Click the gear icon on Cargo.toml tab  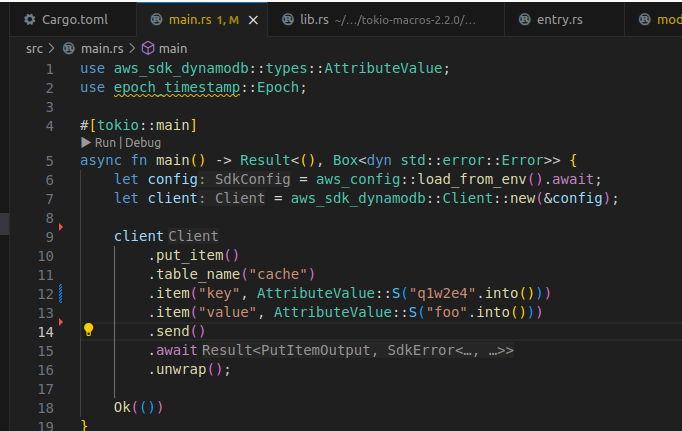tap(29, 19)
